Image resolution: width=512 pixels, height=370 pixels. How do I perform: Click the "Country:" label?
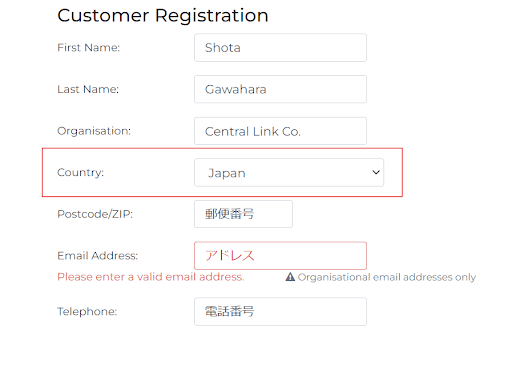tap(81, 173)
